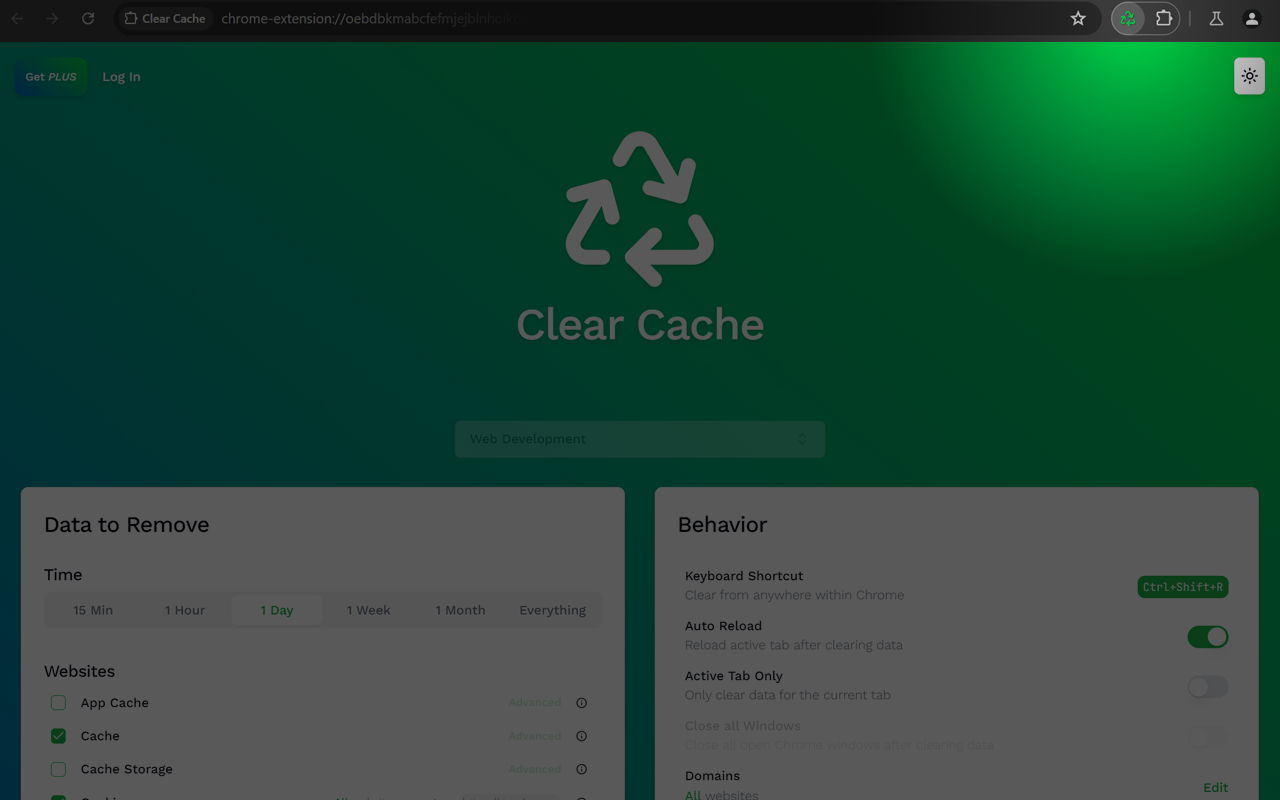Click the Ctrl+Shift+R shortcut badge

click(1183, 587)
